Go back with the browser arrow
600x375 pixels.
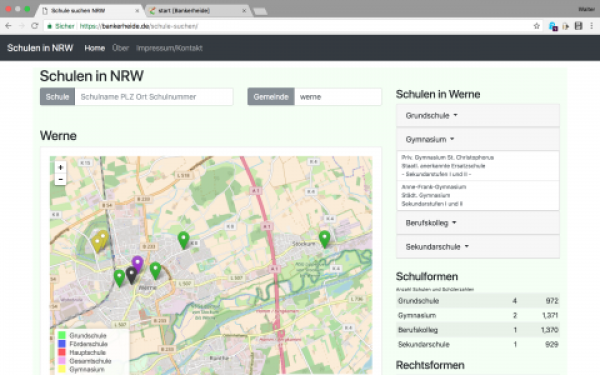pos(8,26)
